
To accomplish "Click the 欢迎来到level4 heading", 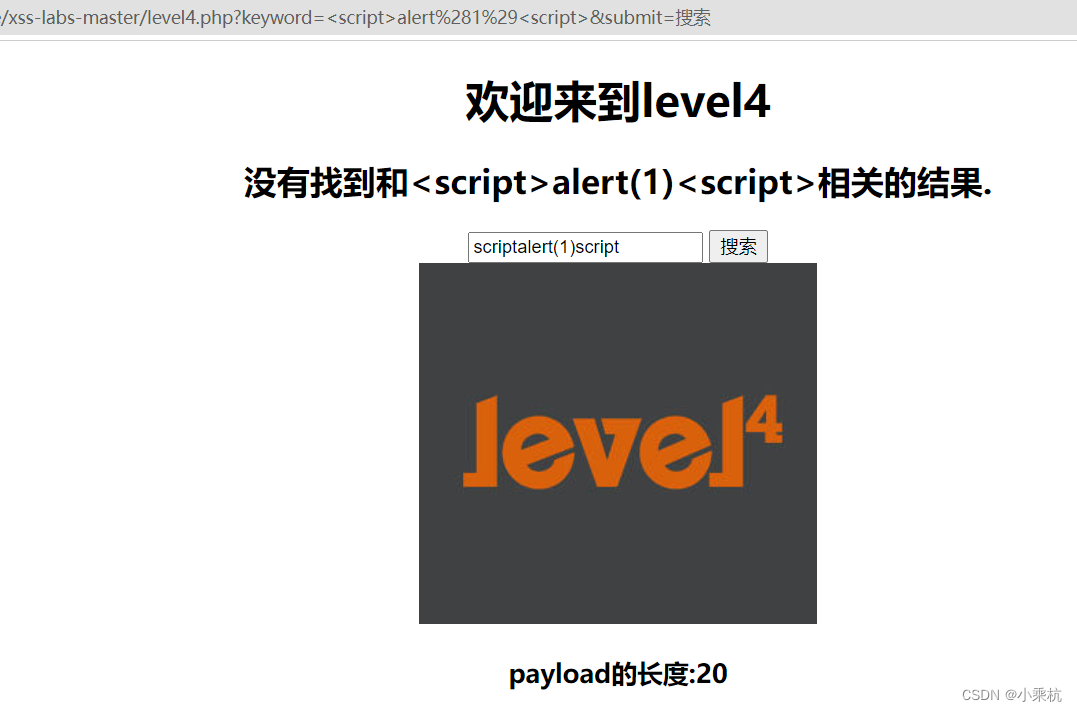I will coord(617,102).
